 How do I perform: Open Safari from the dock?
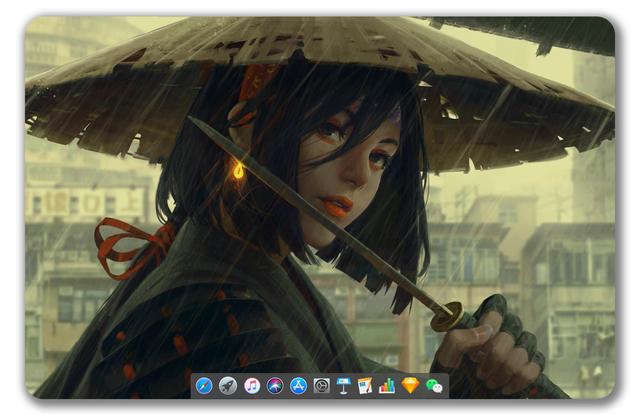(204, 386)
